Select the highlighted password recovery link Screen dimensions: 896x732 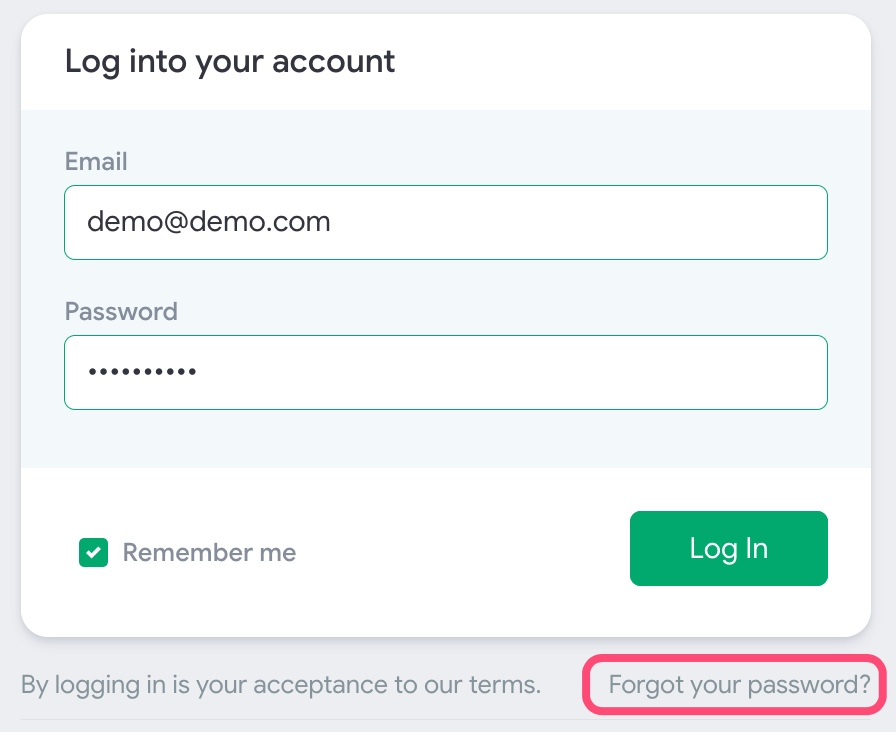[x=740, y=685]
